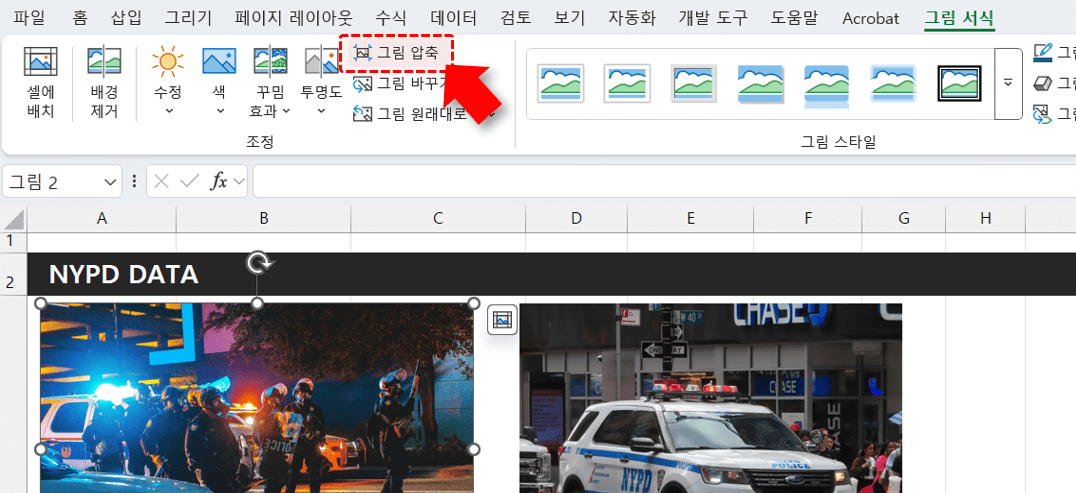Open the 투명도 (Transparency) dropdown

[x=320, y=82]
